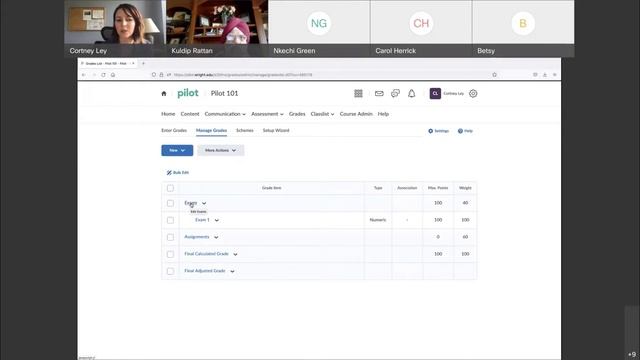This screenshot has width=640, height=360.
Task: Open the Help question mark link
Action: 465,131
